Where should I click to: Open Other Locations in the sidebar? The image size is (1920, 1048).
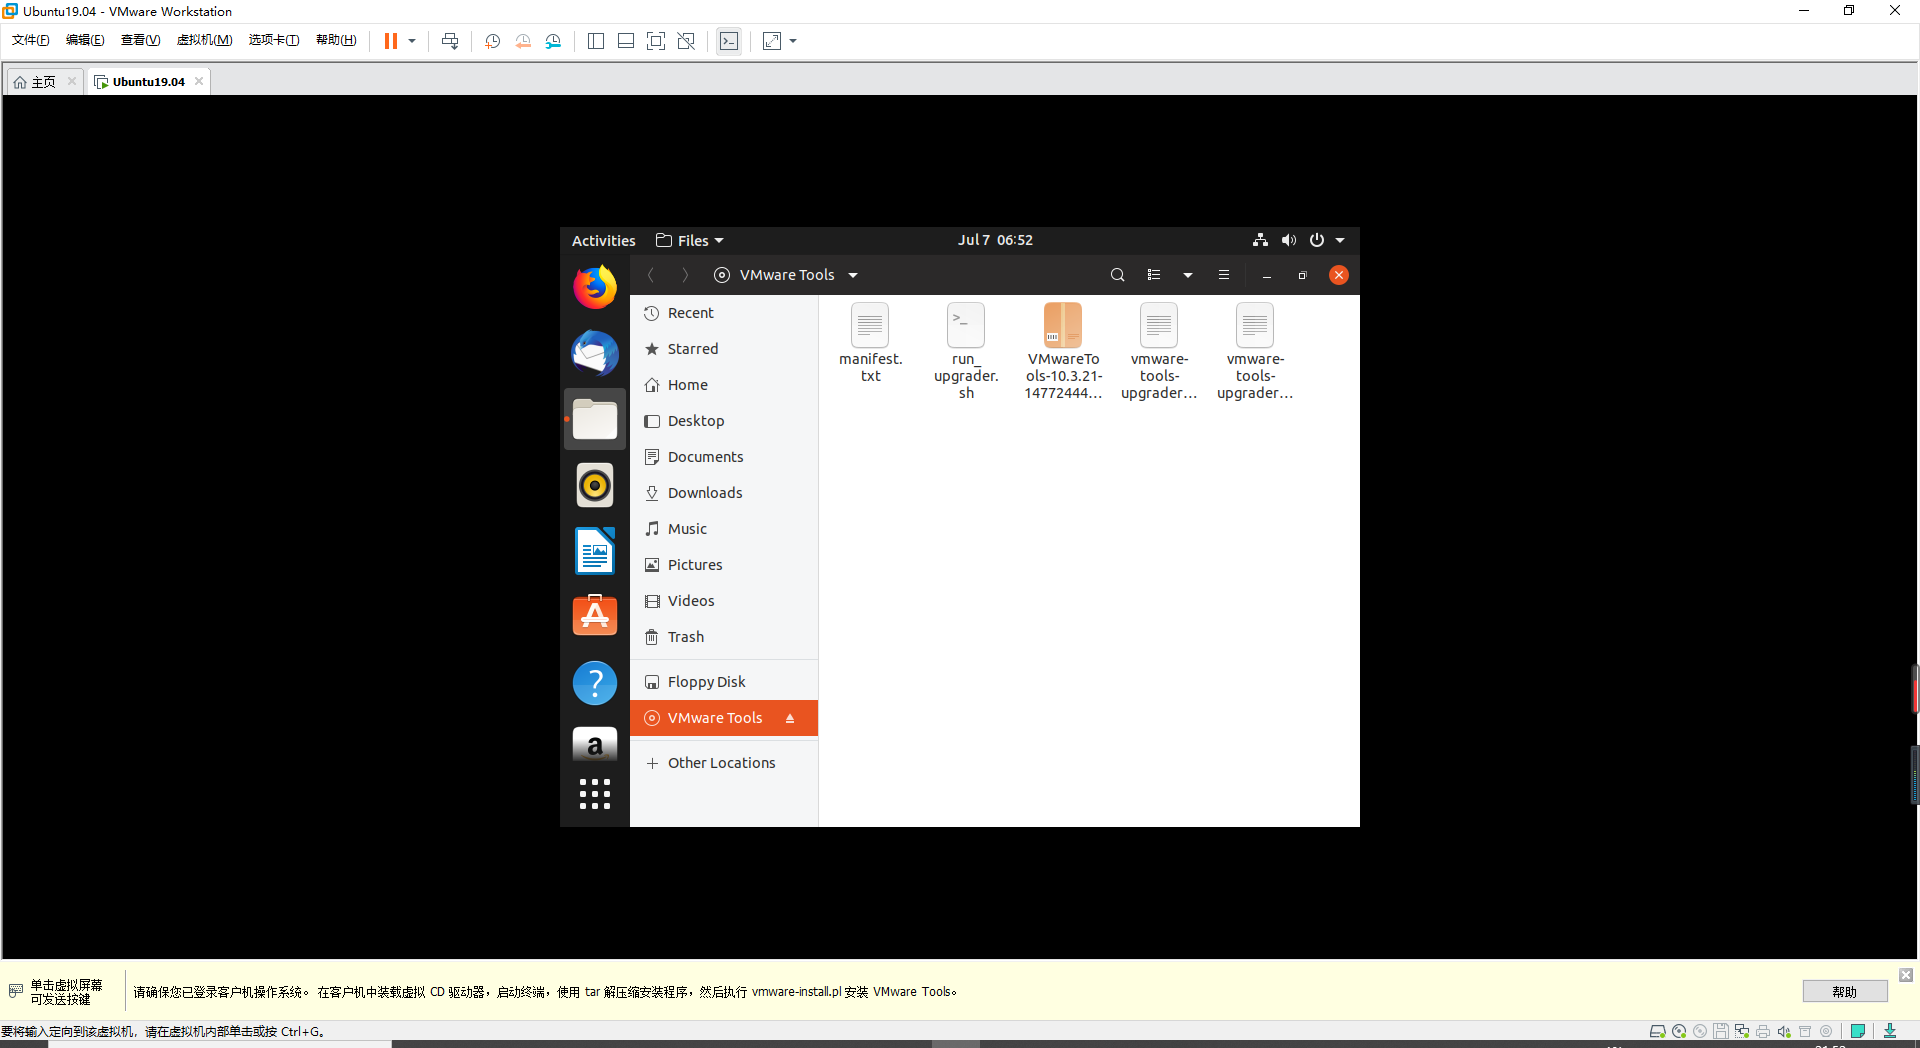tap(724, 763)
